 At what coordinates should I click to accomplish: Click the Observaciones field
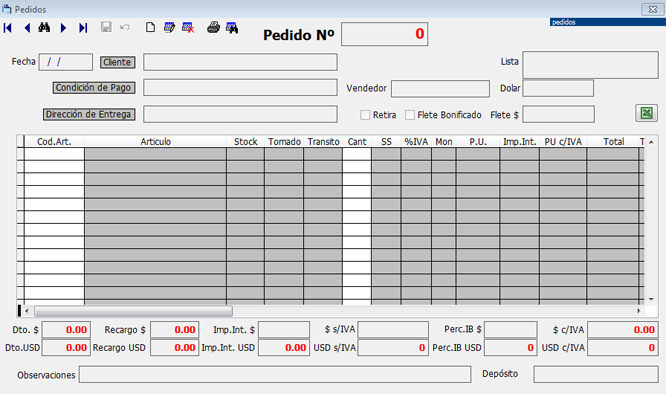275,374
